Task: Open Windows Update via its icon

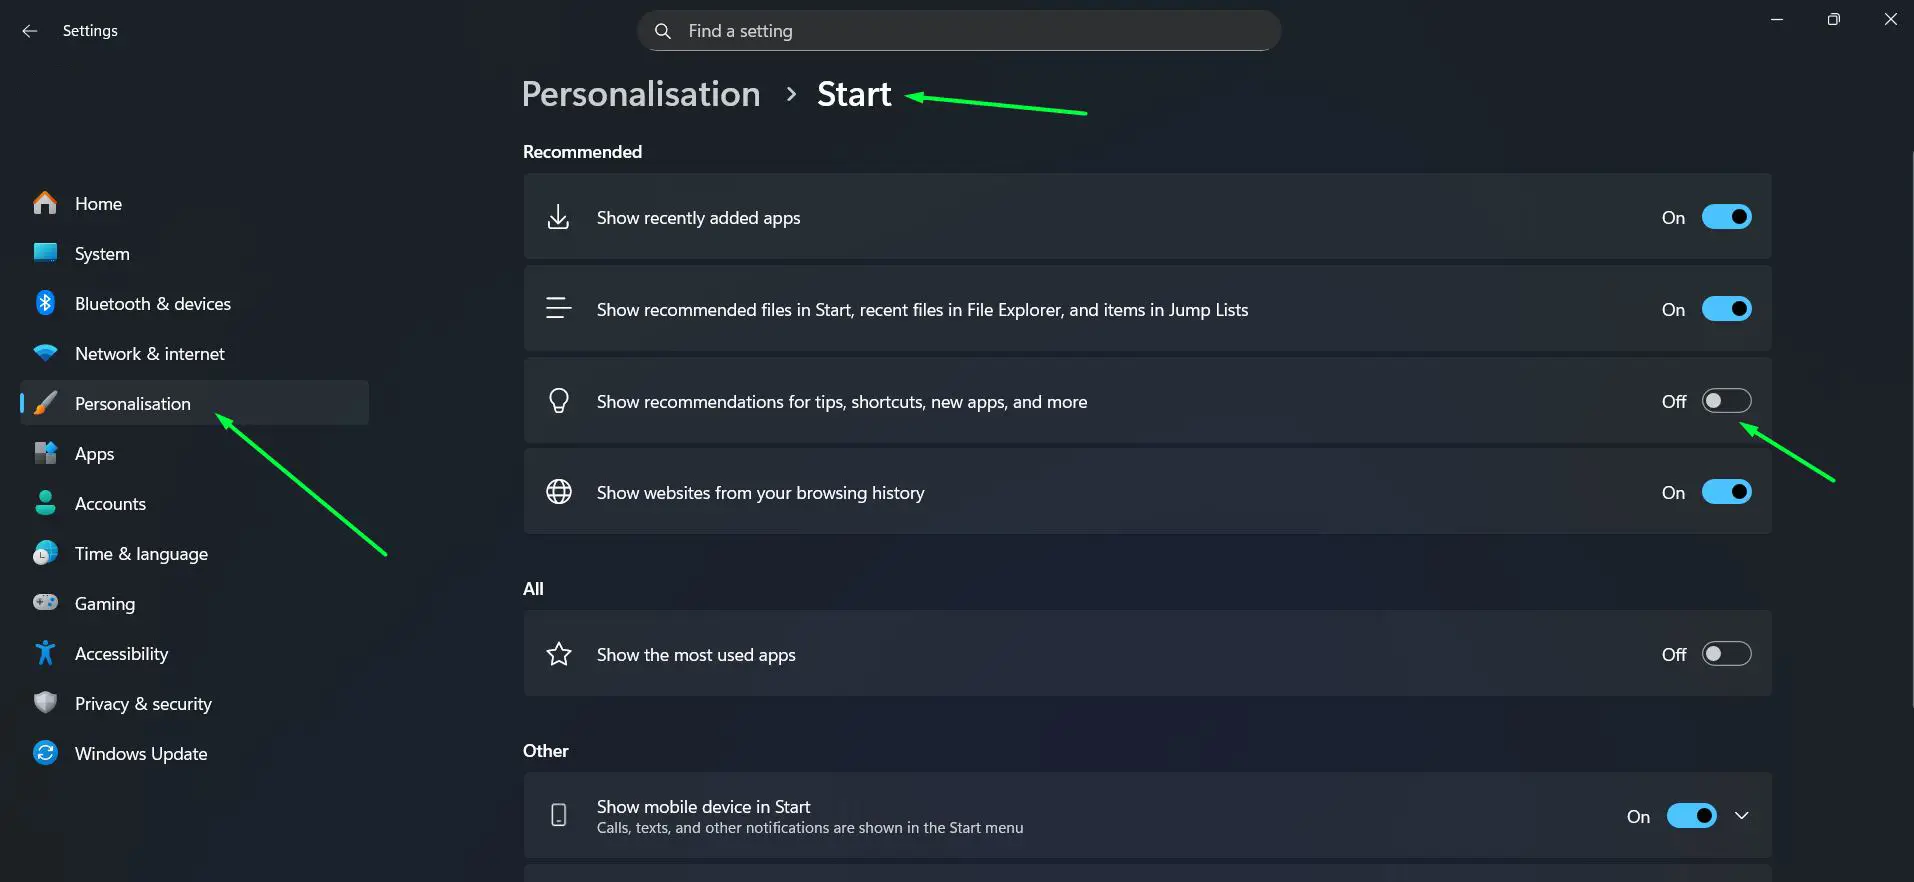Action: (45, 753)
